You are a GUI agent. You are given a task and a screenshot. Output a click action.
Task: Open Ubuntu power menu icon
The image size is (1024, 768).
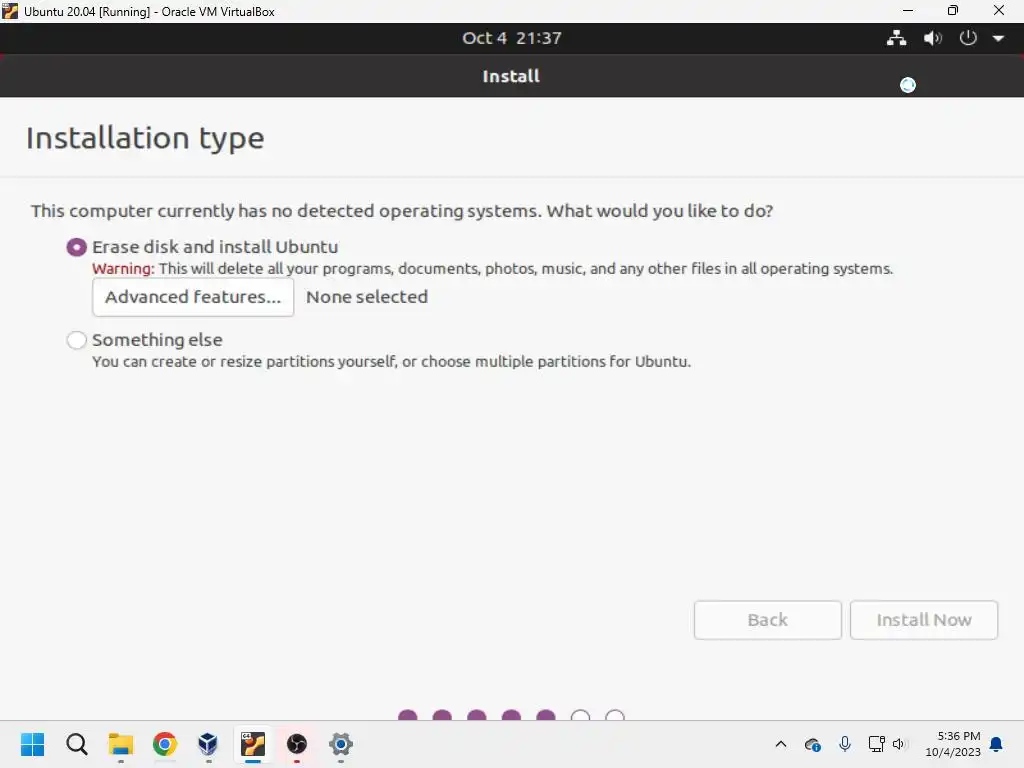point(968,38)
